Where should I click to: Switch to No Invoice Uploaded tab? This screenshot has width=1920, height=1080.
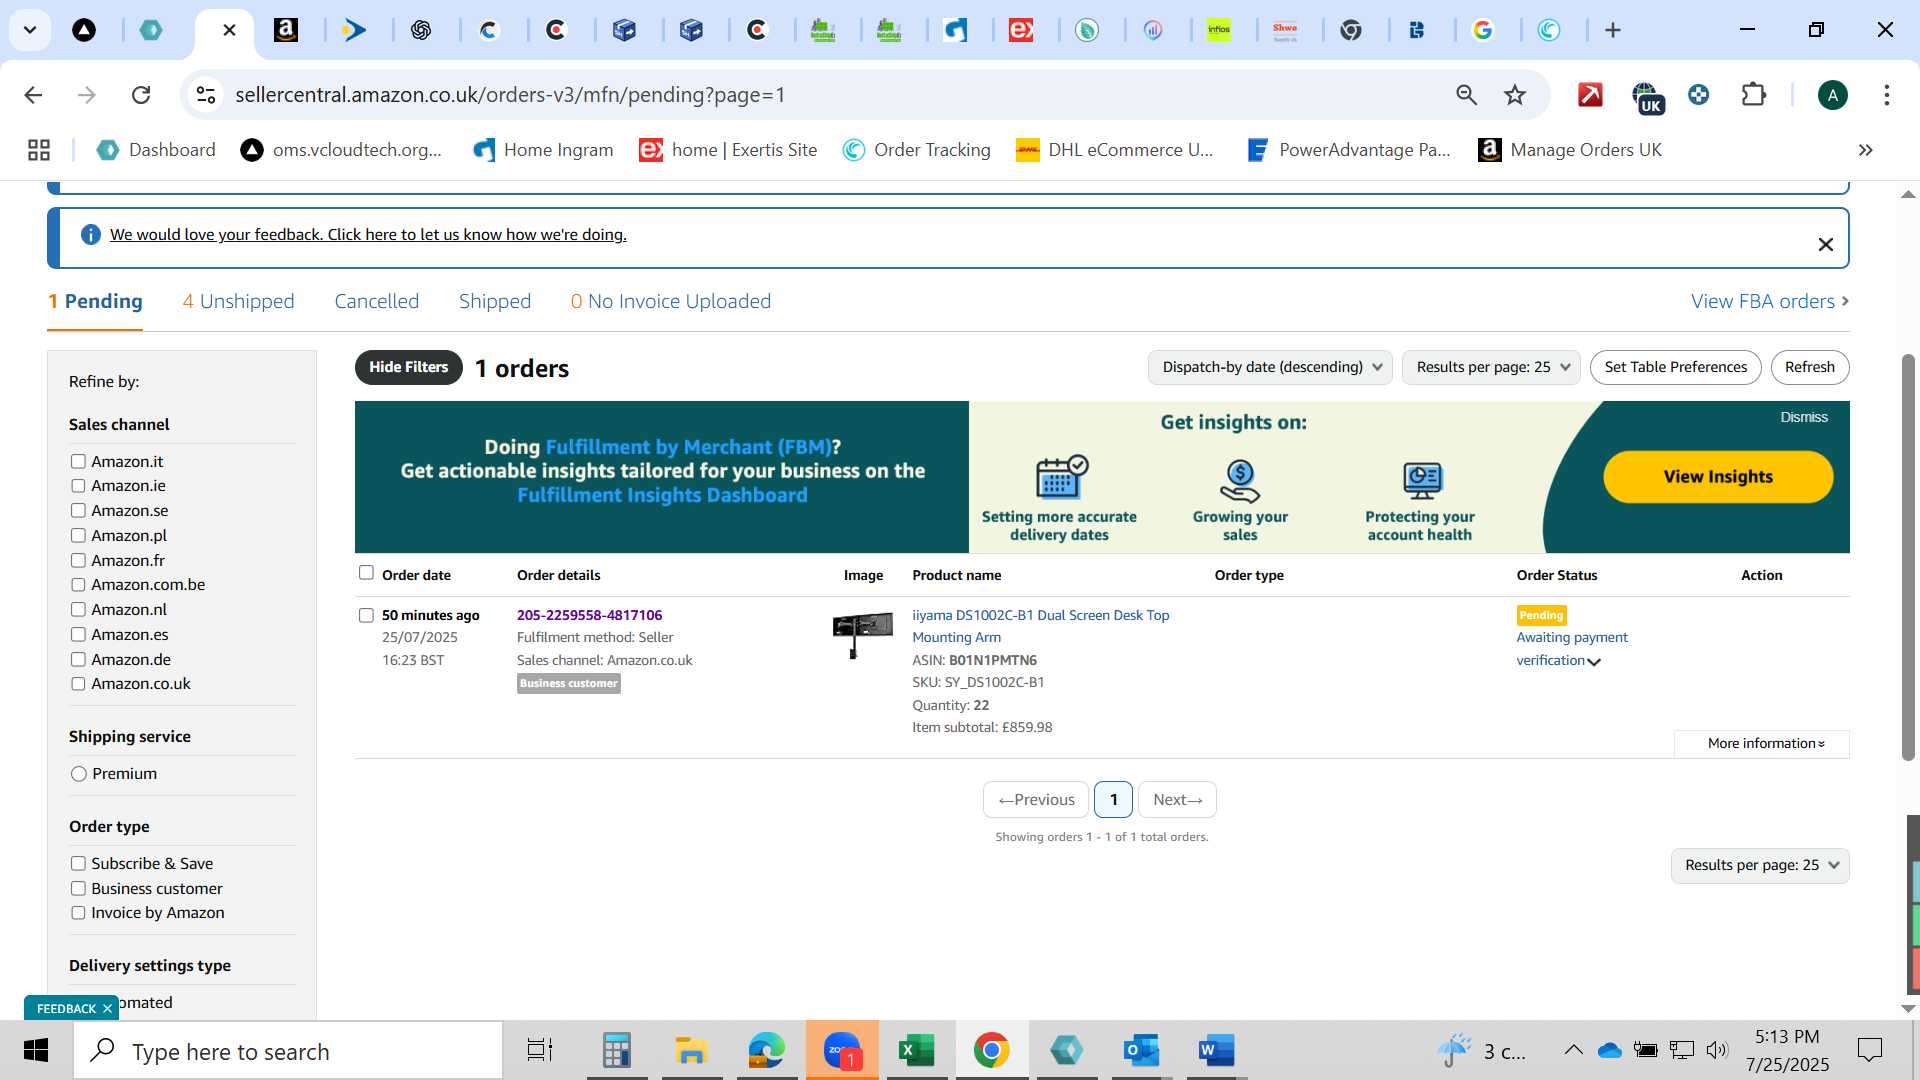coord(671,302)
